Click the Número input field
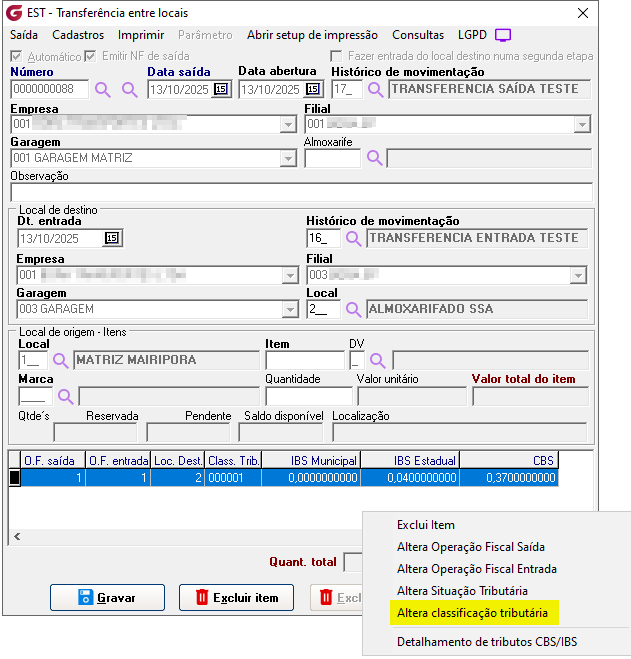The width and height of the screenshot is (631, 659). [50, 90]
